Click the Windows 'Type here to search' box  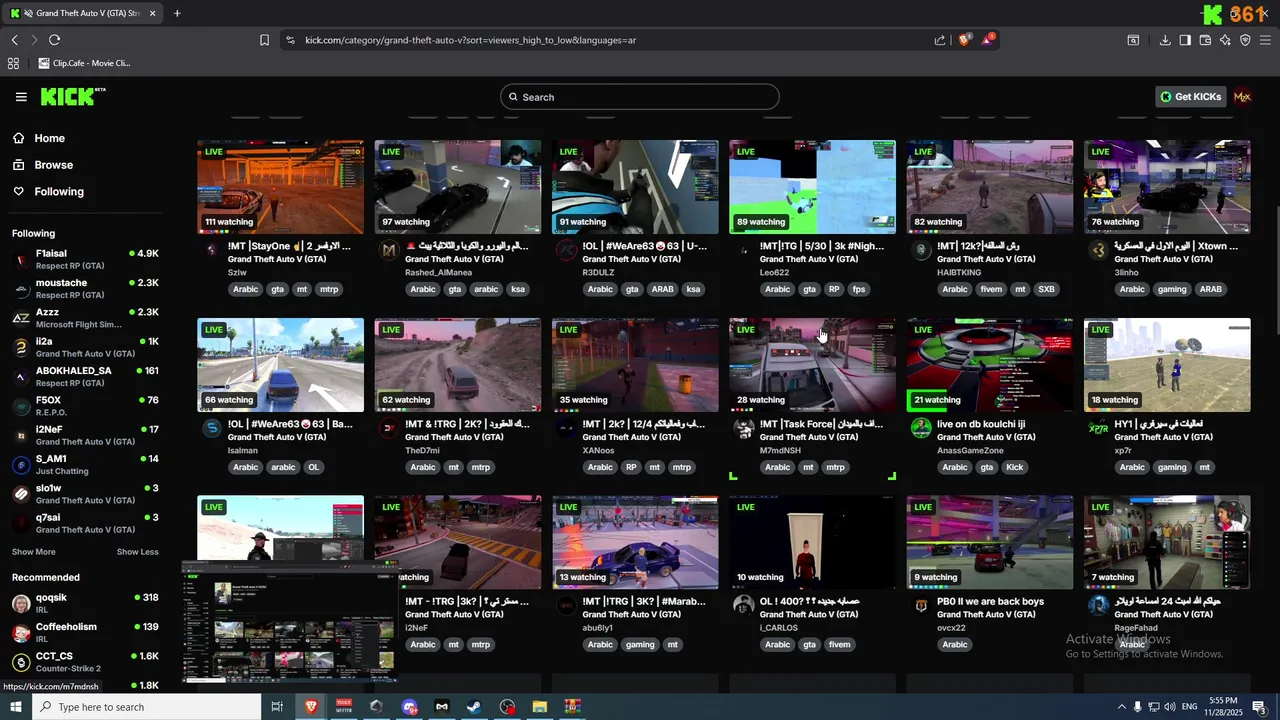pyautogui.click(x=146, y=707)
